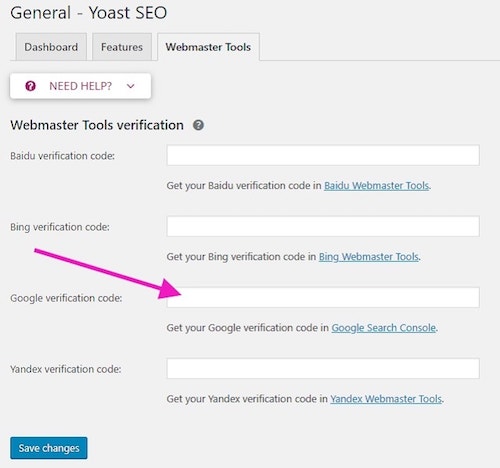
Task: Select the Webmaster Tools tab
Action: click(208, 47)
